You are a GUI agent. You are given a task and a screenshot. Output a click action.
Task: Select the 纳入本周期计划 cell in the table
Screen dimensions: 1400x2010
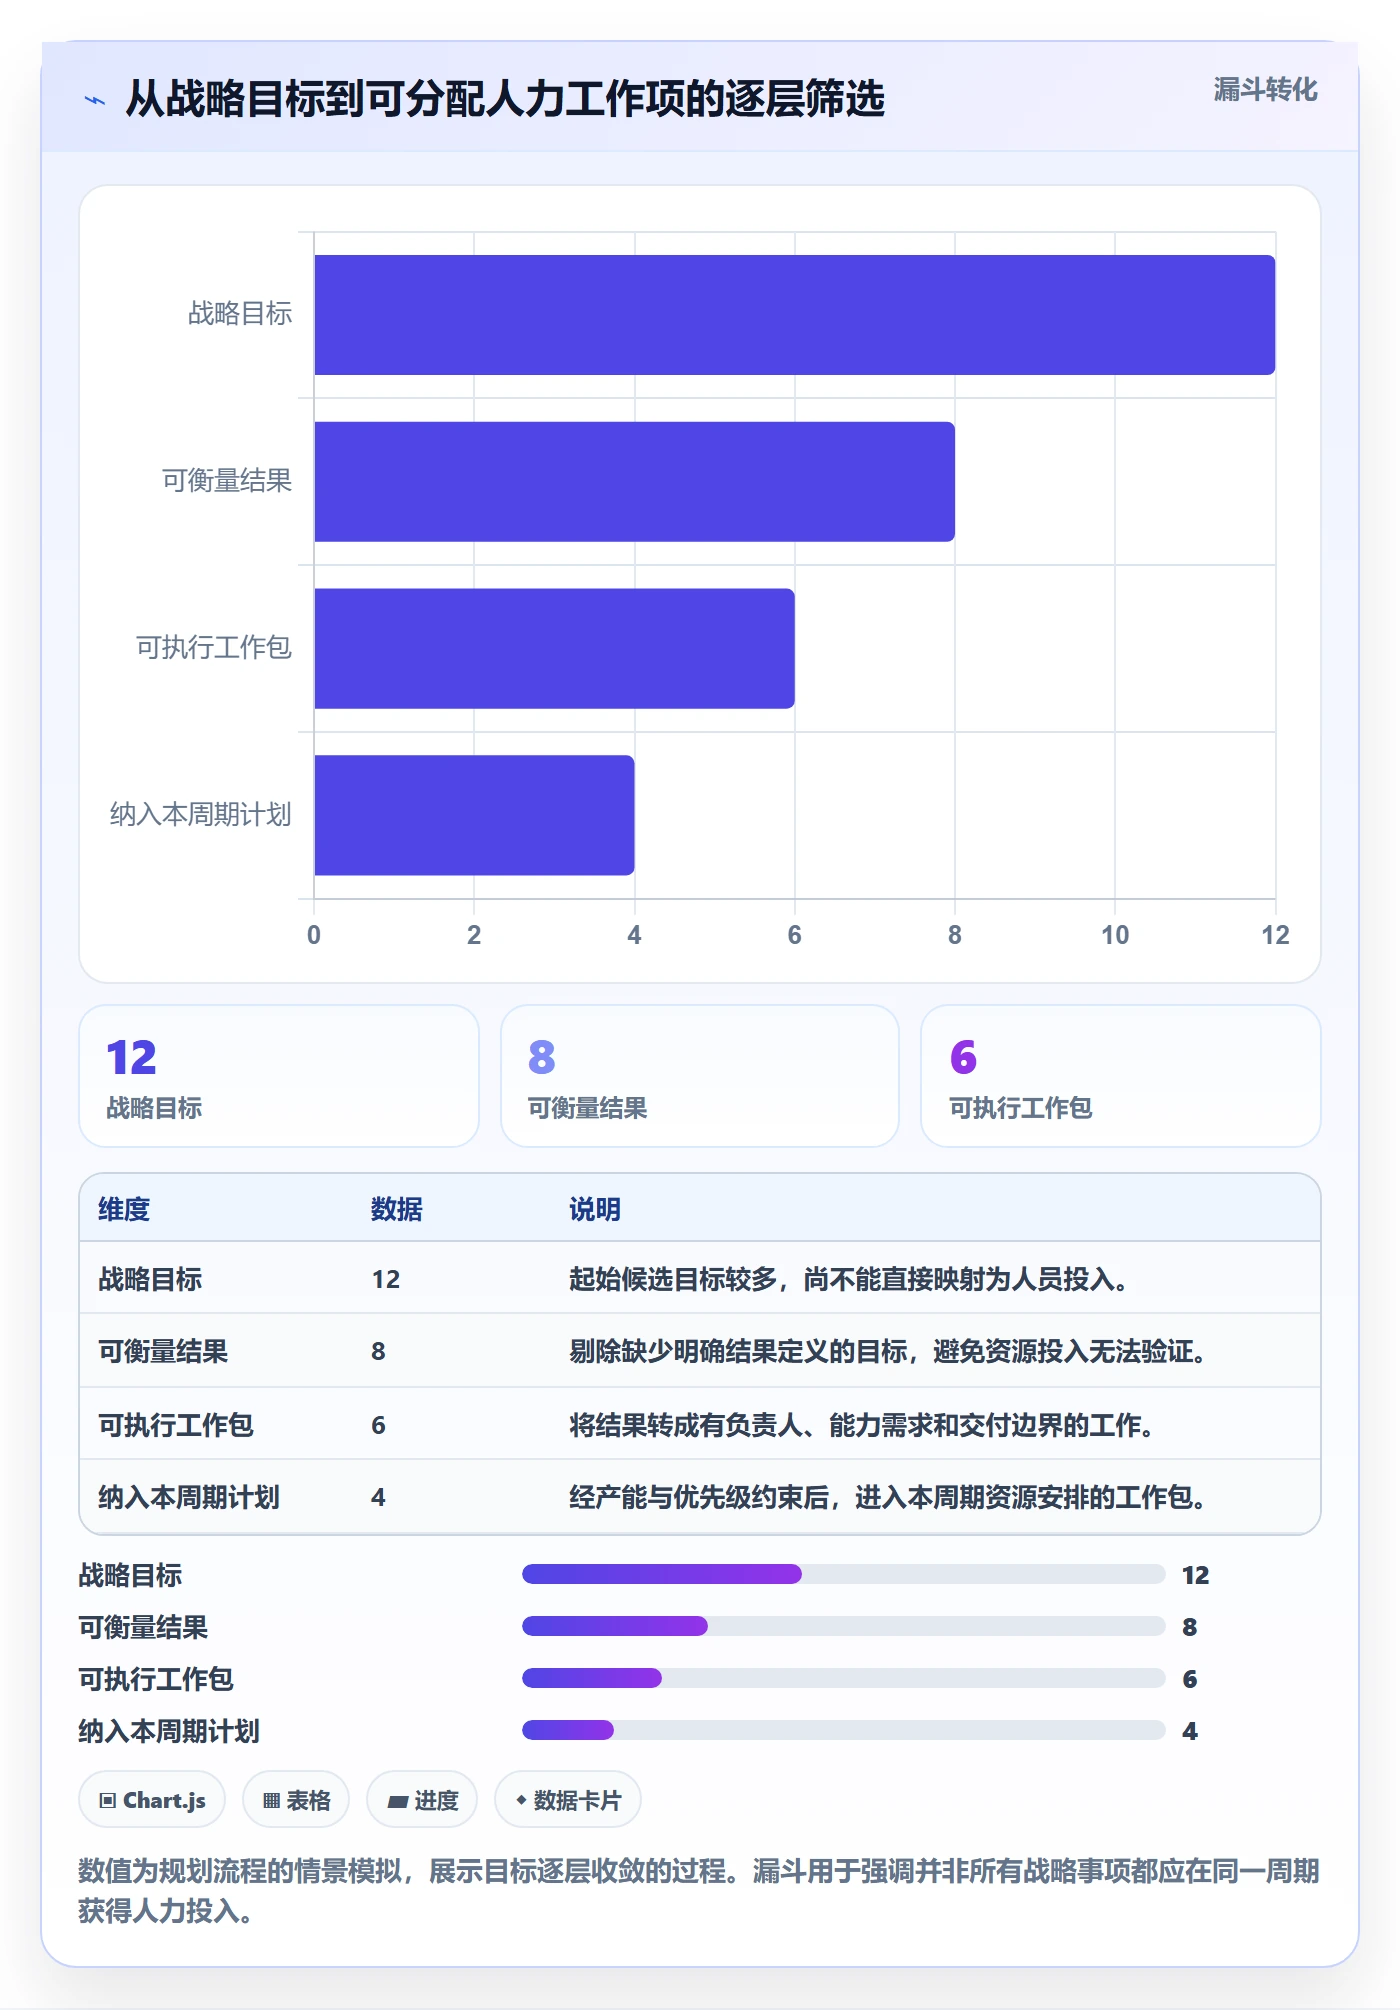[189, 1497]
